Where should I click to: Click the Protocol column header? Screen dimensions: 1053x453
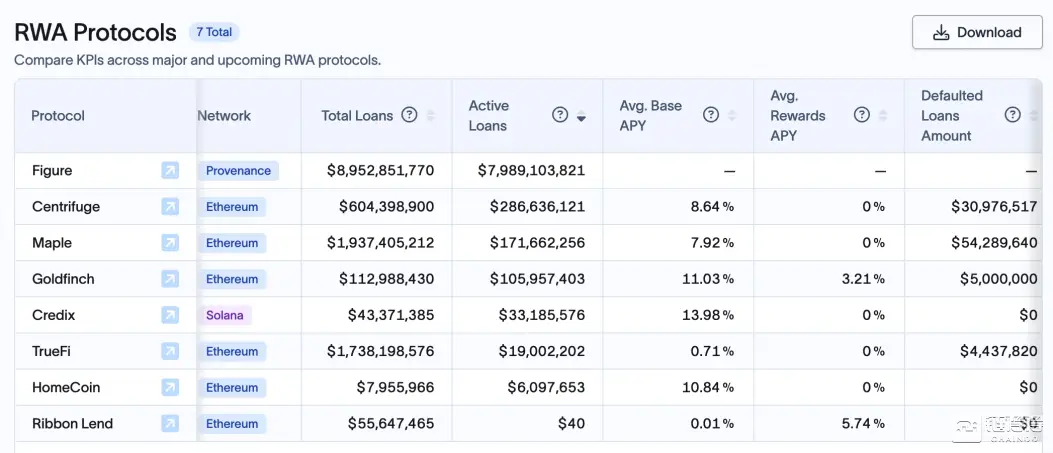pos(58,116)
